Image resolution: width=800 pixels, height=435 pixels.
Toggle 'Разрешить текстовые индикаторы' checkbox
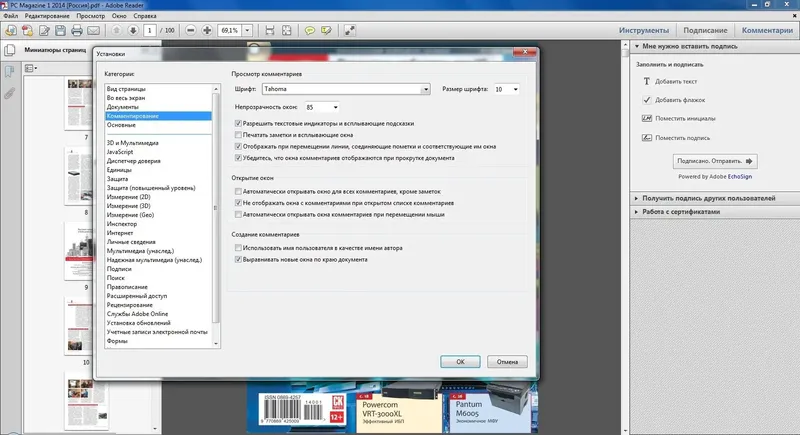tap(238, 123)
